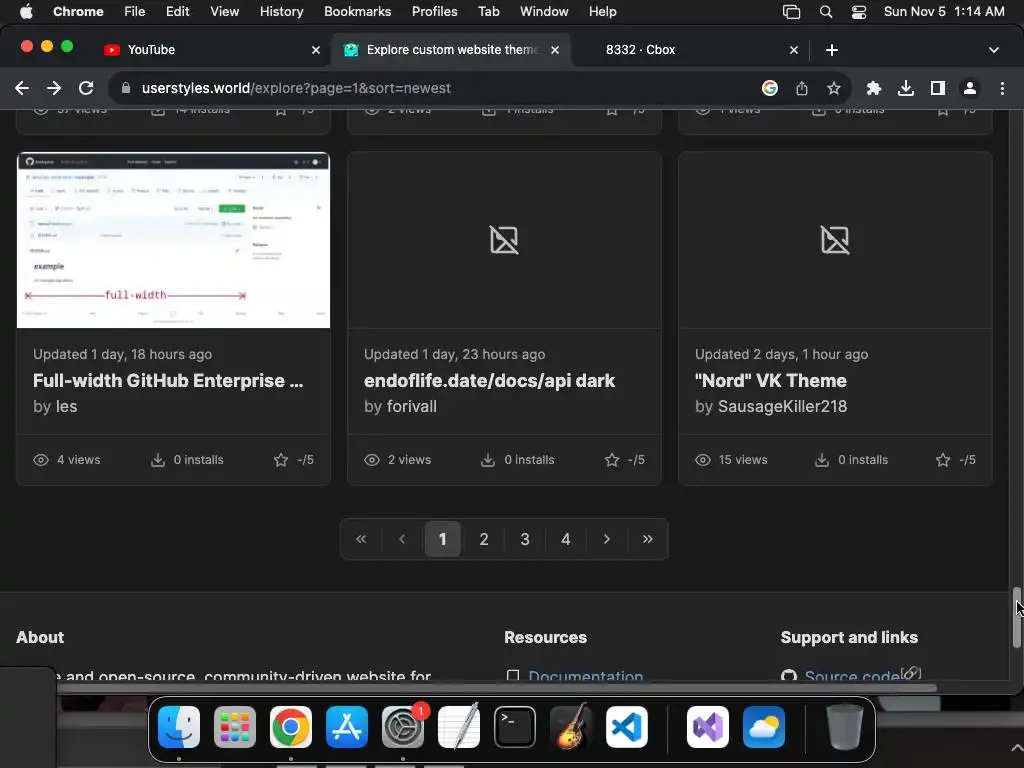Reload the userstyles.world page
Viewport: 1024px width, 768px height.
[86, 88]
